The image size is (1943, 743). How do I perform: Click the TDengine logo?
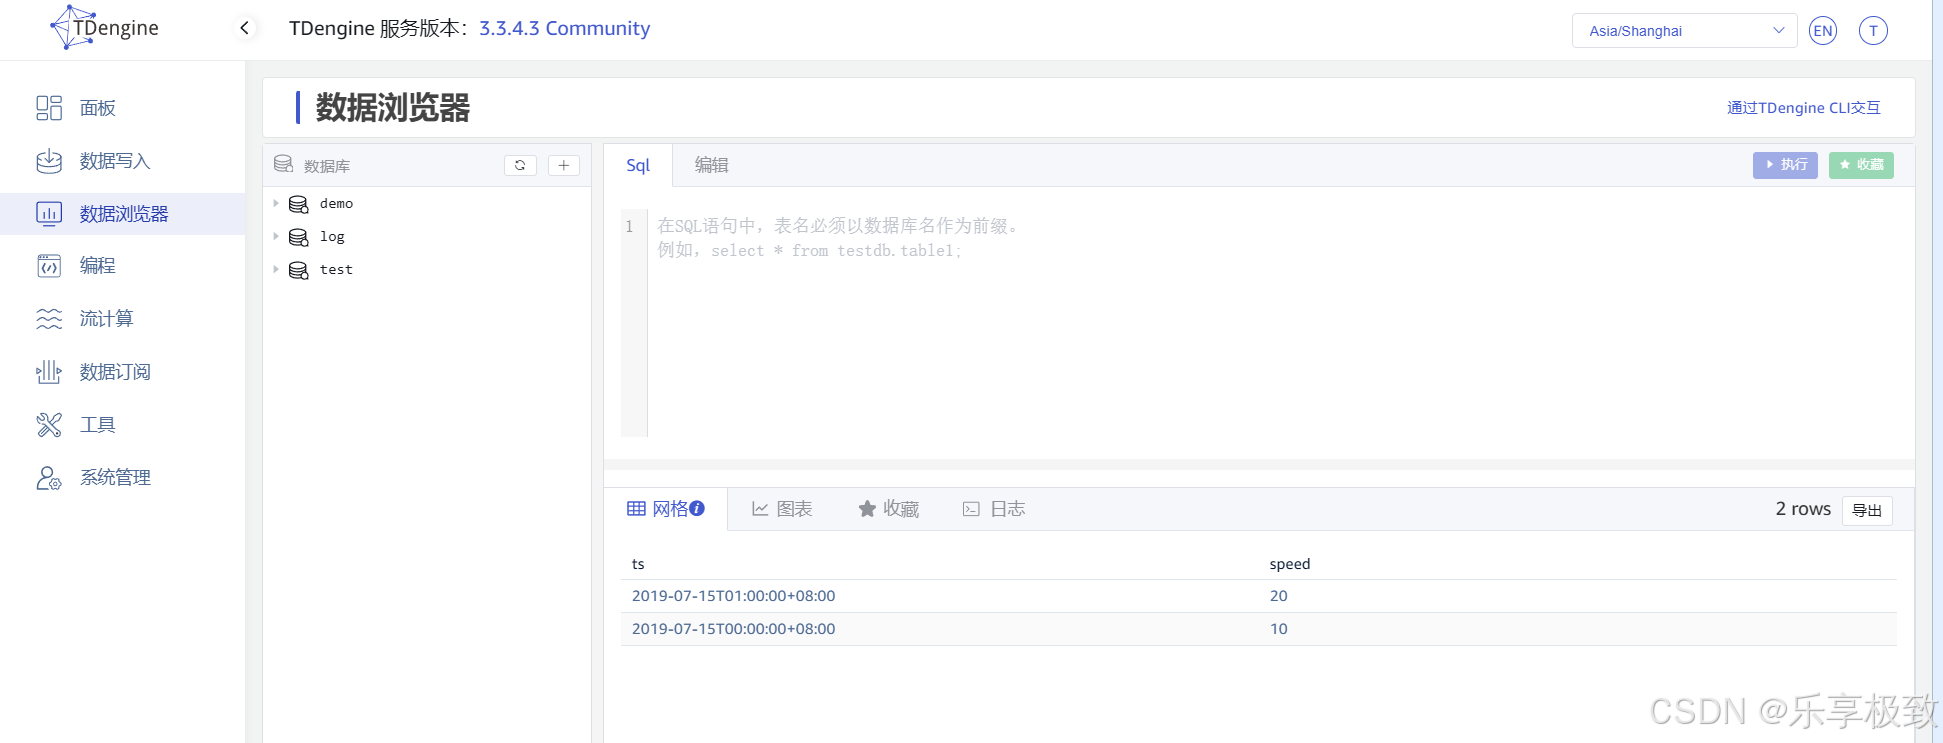[x=104, y=28]
